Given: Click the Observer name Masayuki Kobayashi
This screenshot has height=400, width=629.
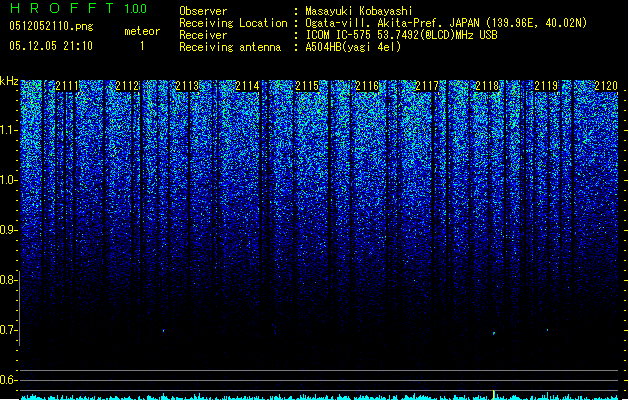Looking at the screenshot, I should pos(359,11).
